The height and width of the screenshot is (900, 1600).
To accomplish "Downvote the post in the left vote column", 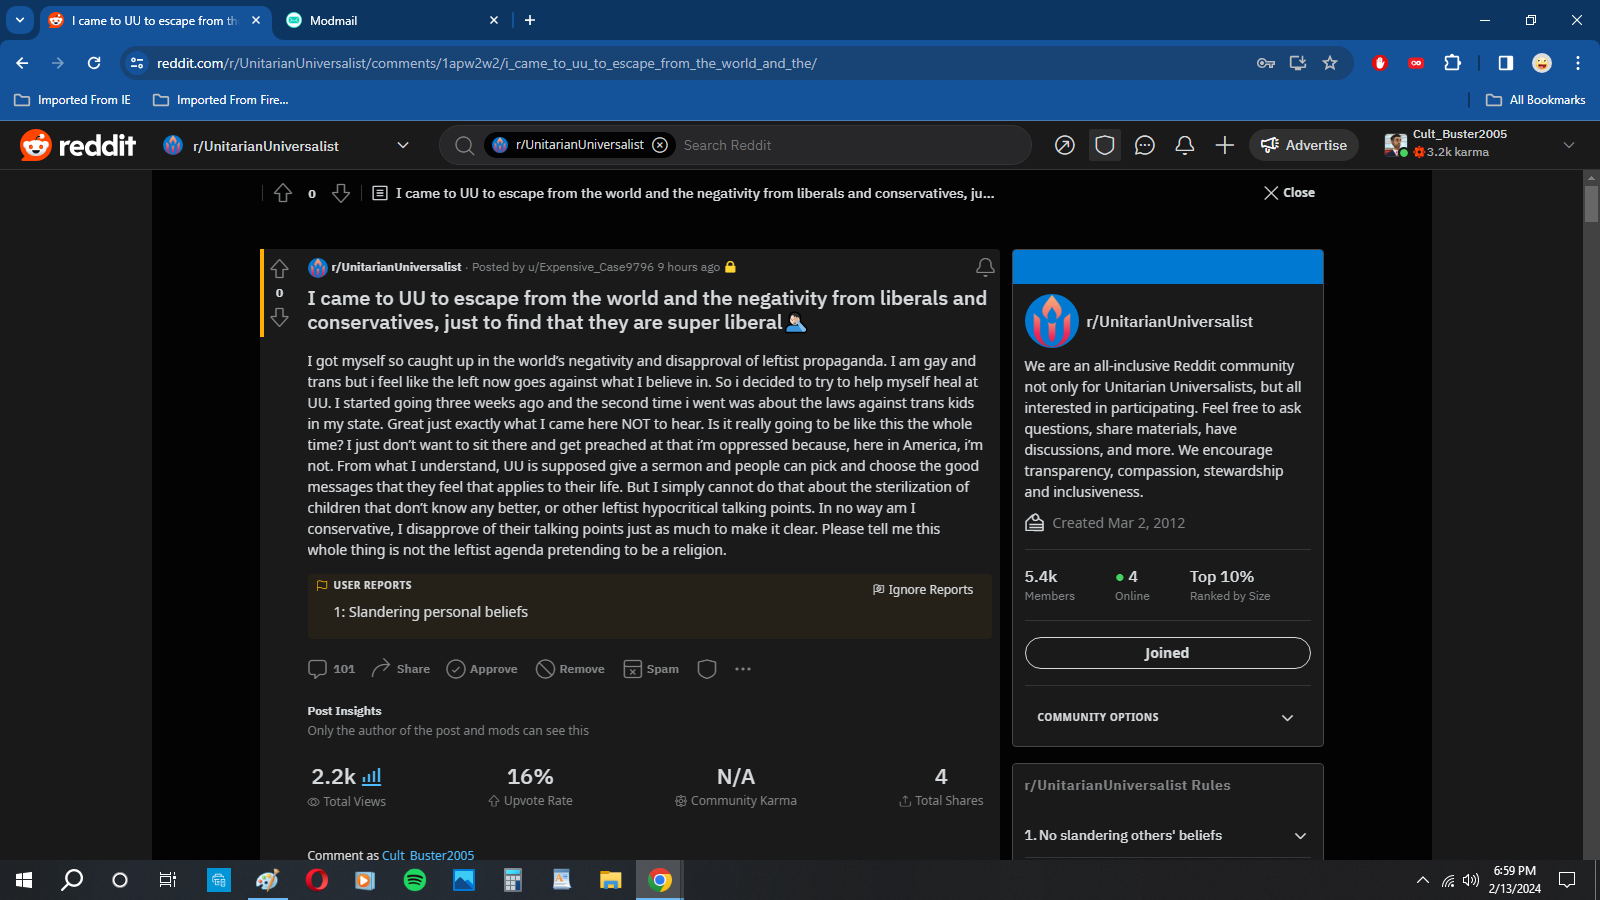I will coord(279,317).
